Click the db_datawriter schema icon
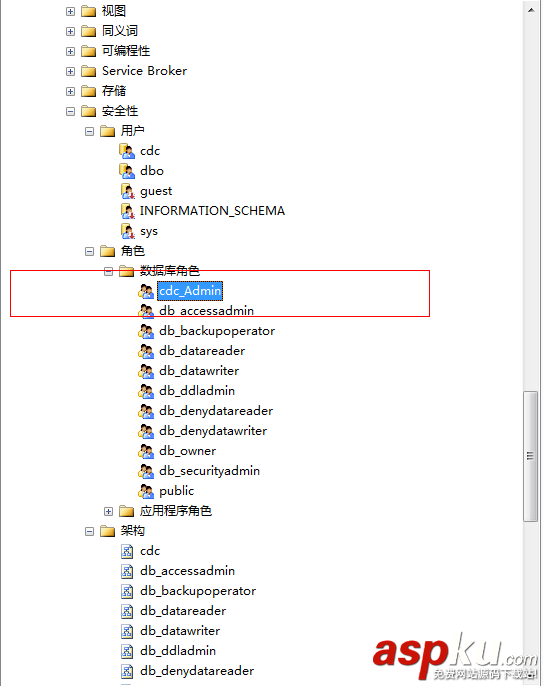 point(127,631)
